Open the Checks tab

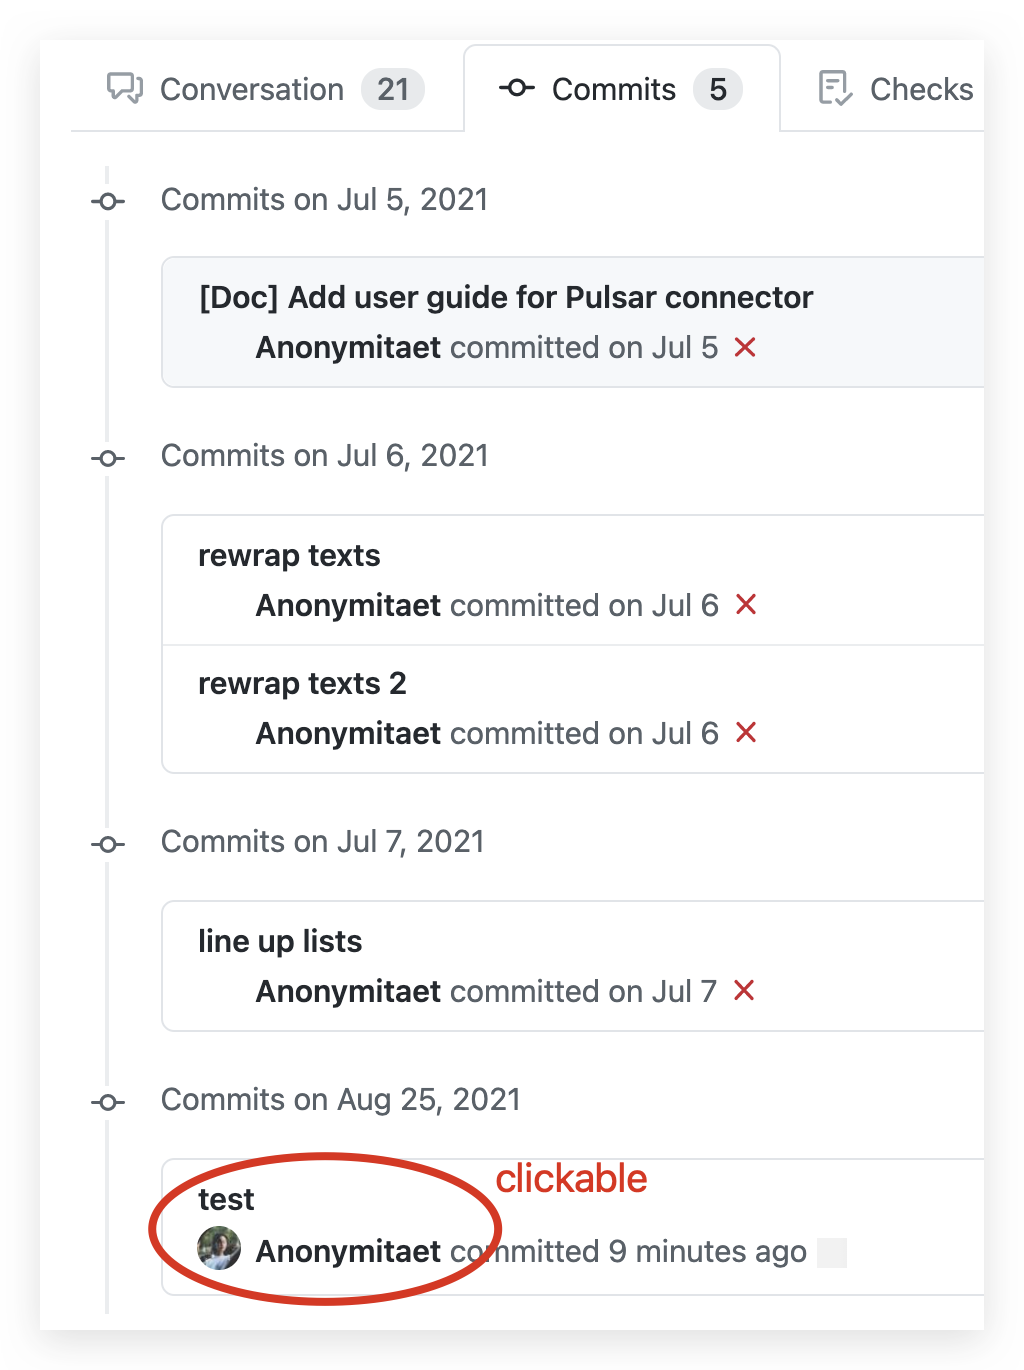(921, 89)
